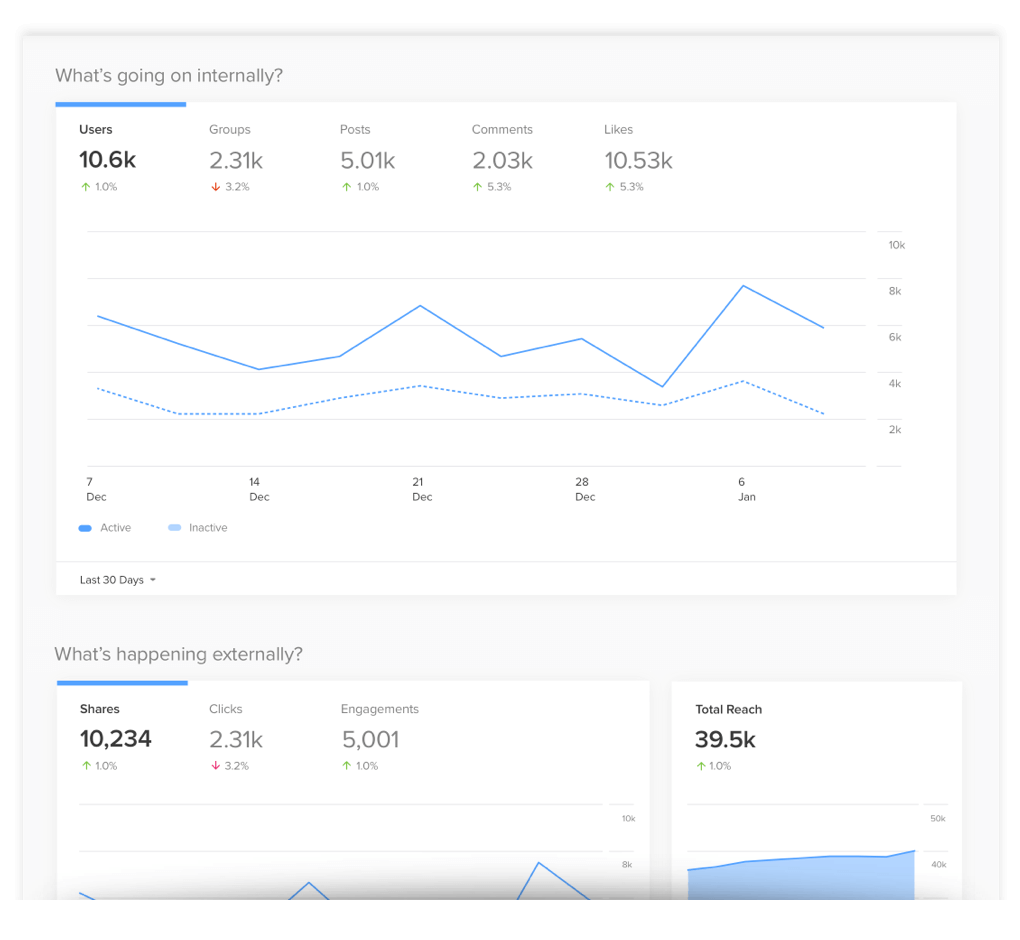Click the 10.6k Users value
This screenshot has height=940, width=1020.
click(x=107, y=159)
